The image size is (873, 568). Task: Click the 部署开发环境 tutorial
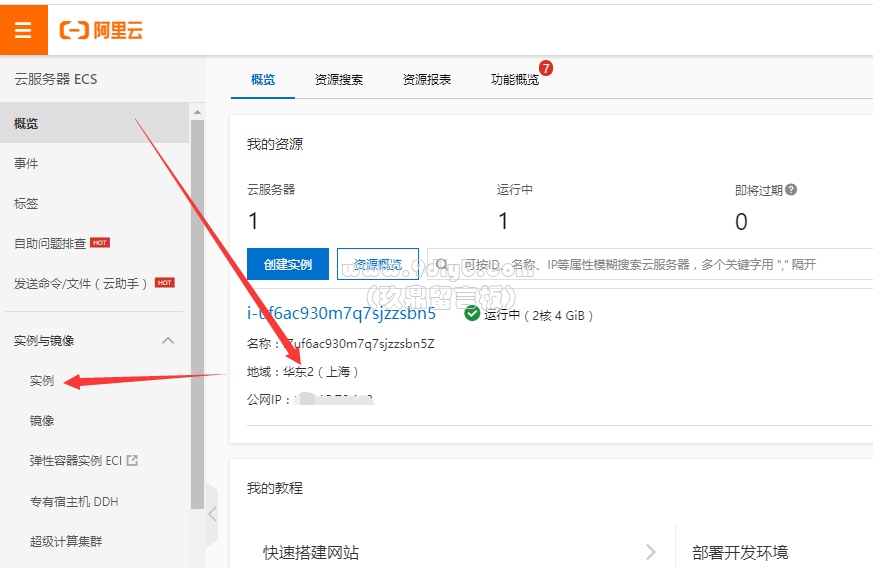click(x=740, y=552)
